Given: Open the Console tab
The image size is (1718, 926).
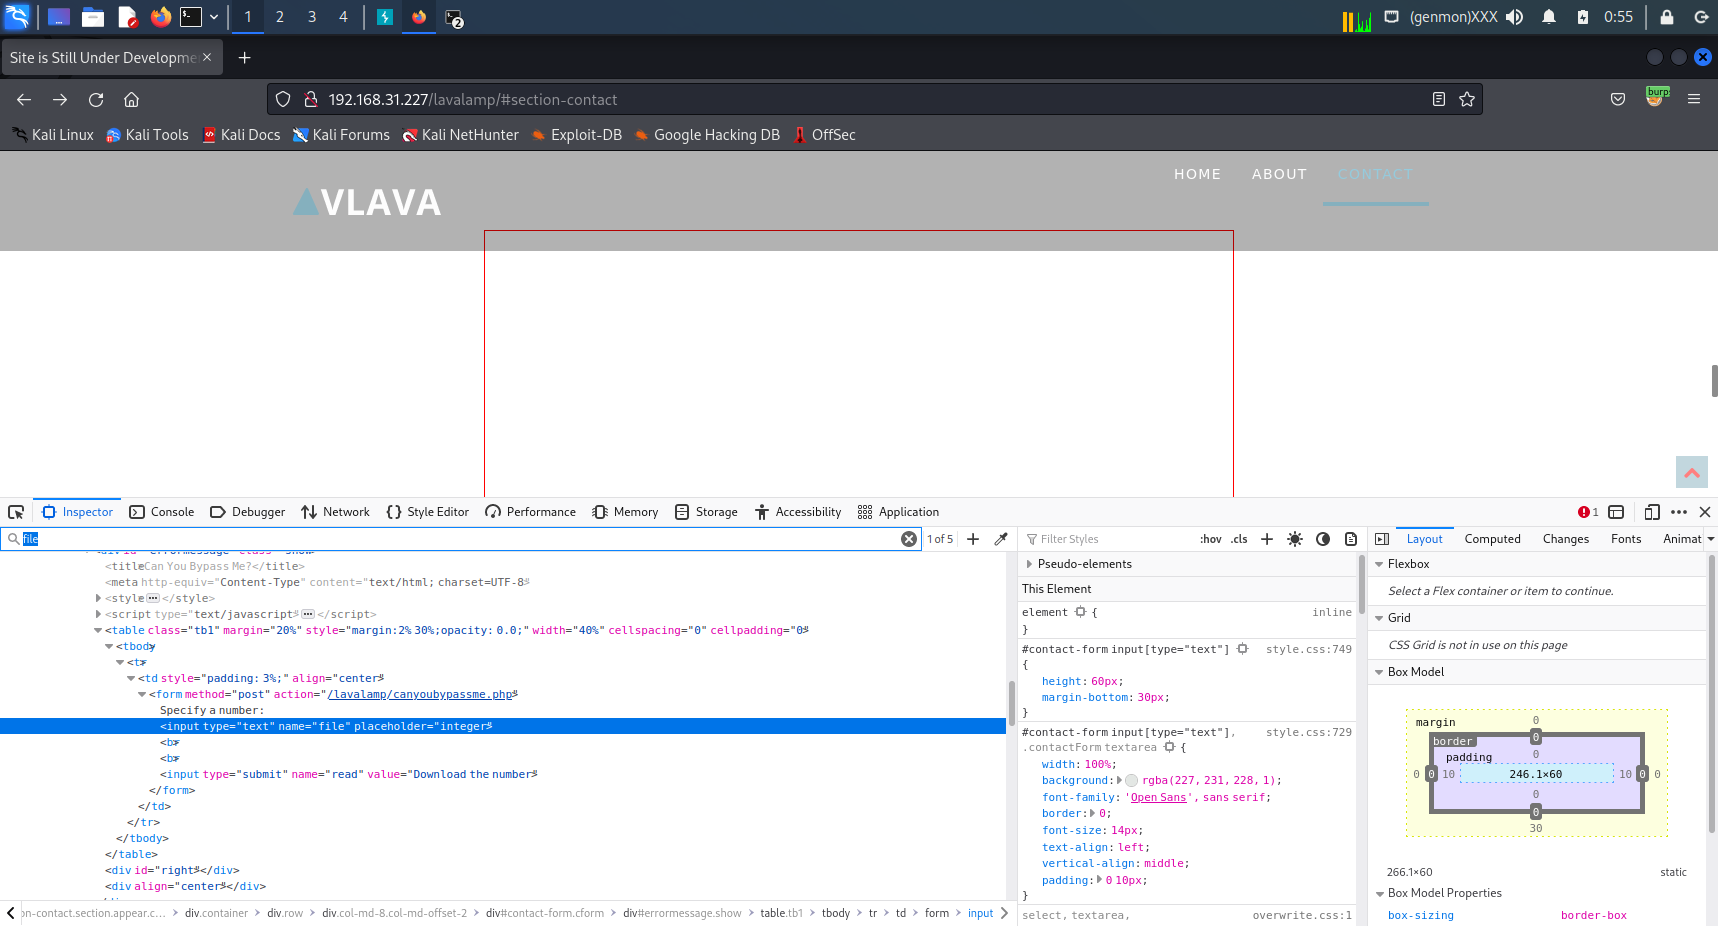Looking at the screenshot, I should coord(162,512).
